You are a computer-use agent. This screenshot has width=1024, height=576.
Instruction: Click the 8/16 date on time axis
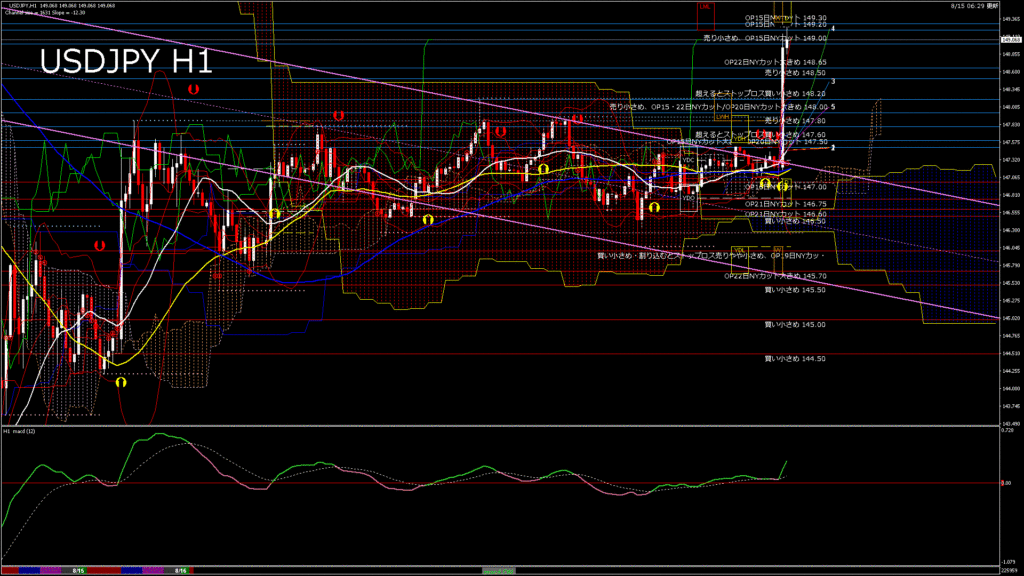pos(182,570)
